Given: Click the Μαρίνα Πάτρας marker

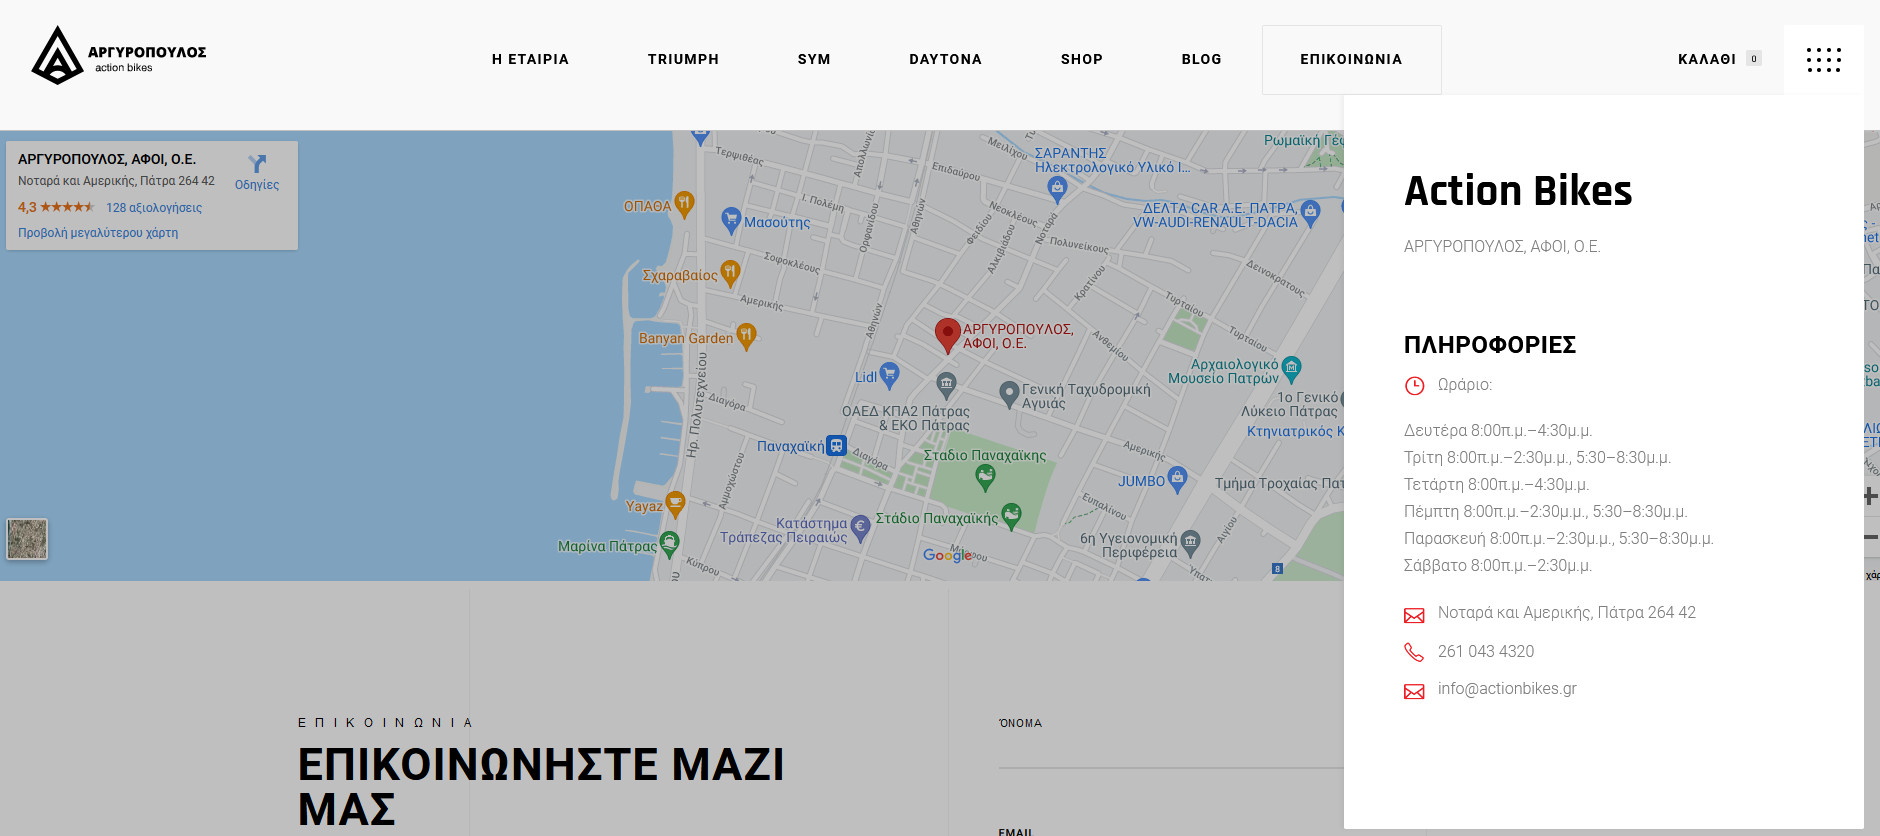Looking at the screenshot, I should [669, 544].
